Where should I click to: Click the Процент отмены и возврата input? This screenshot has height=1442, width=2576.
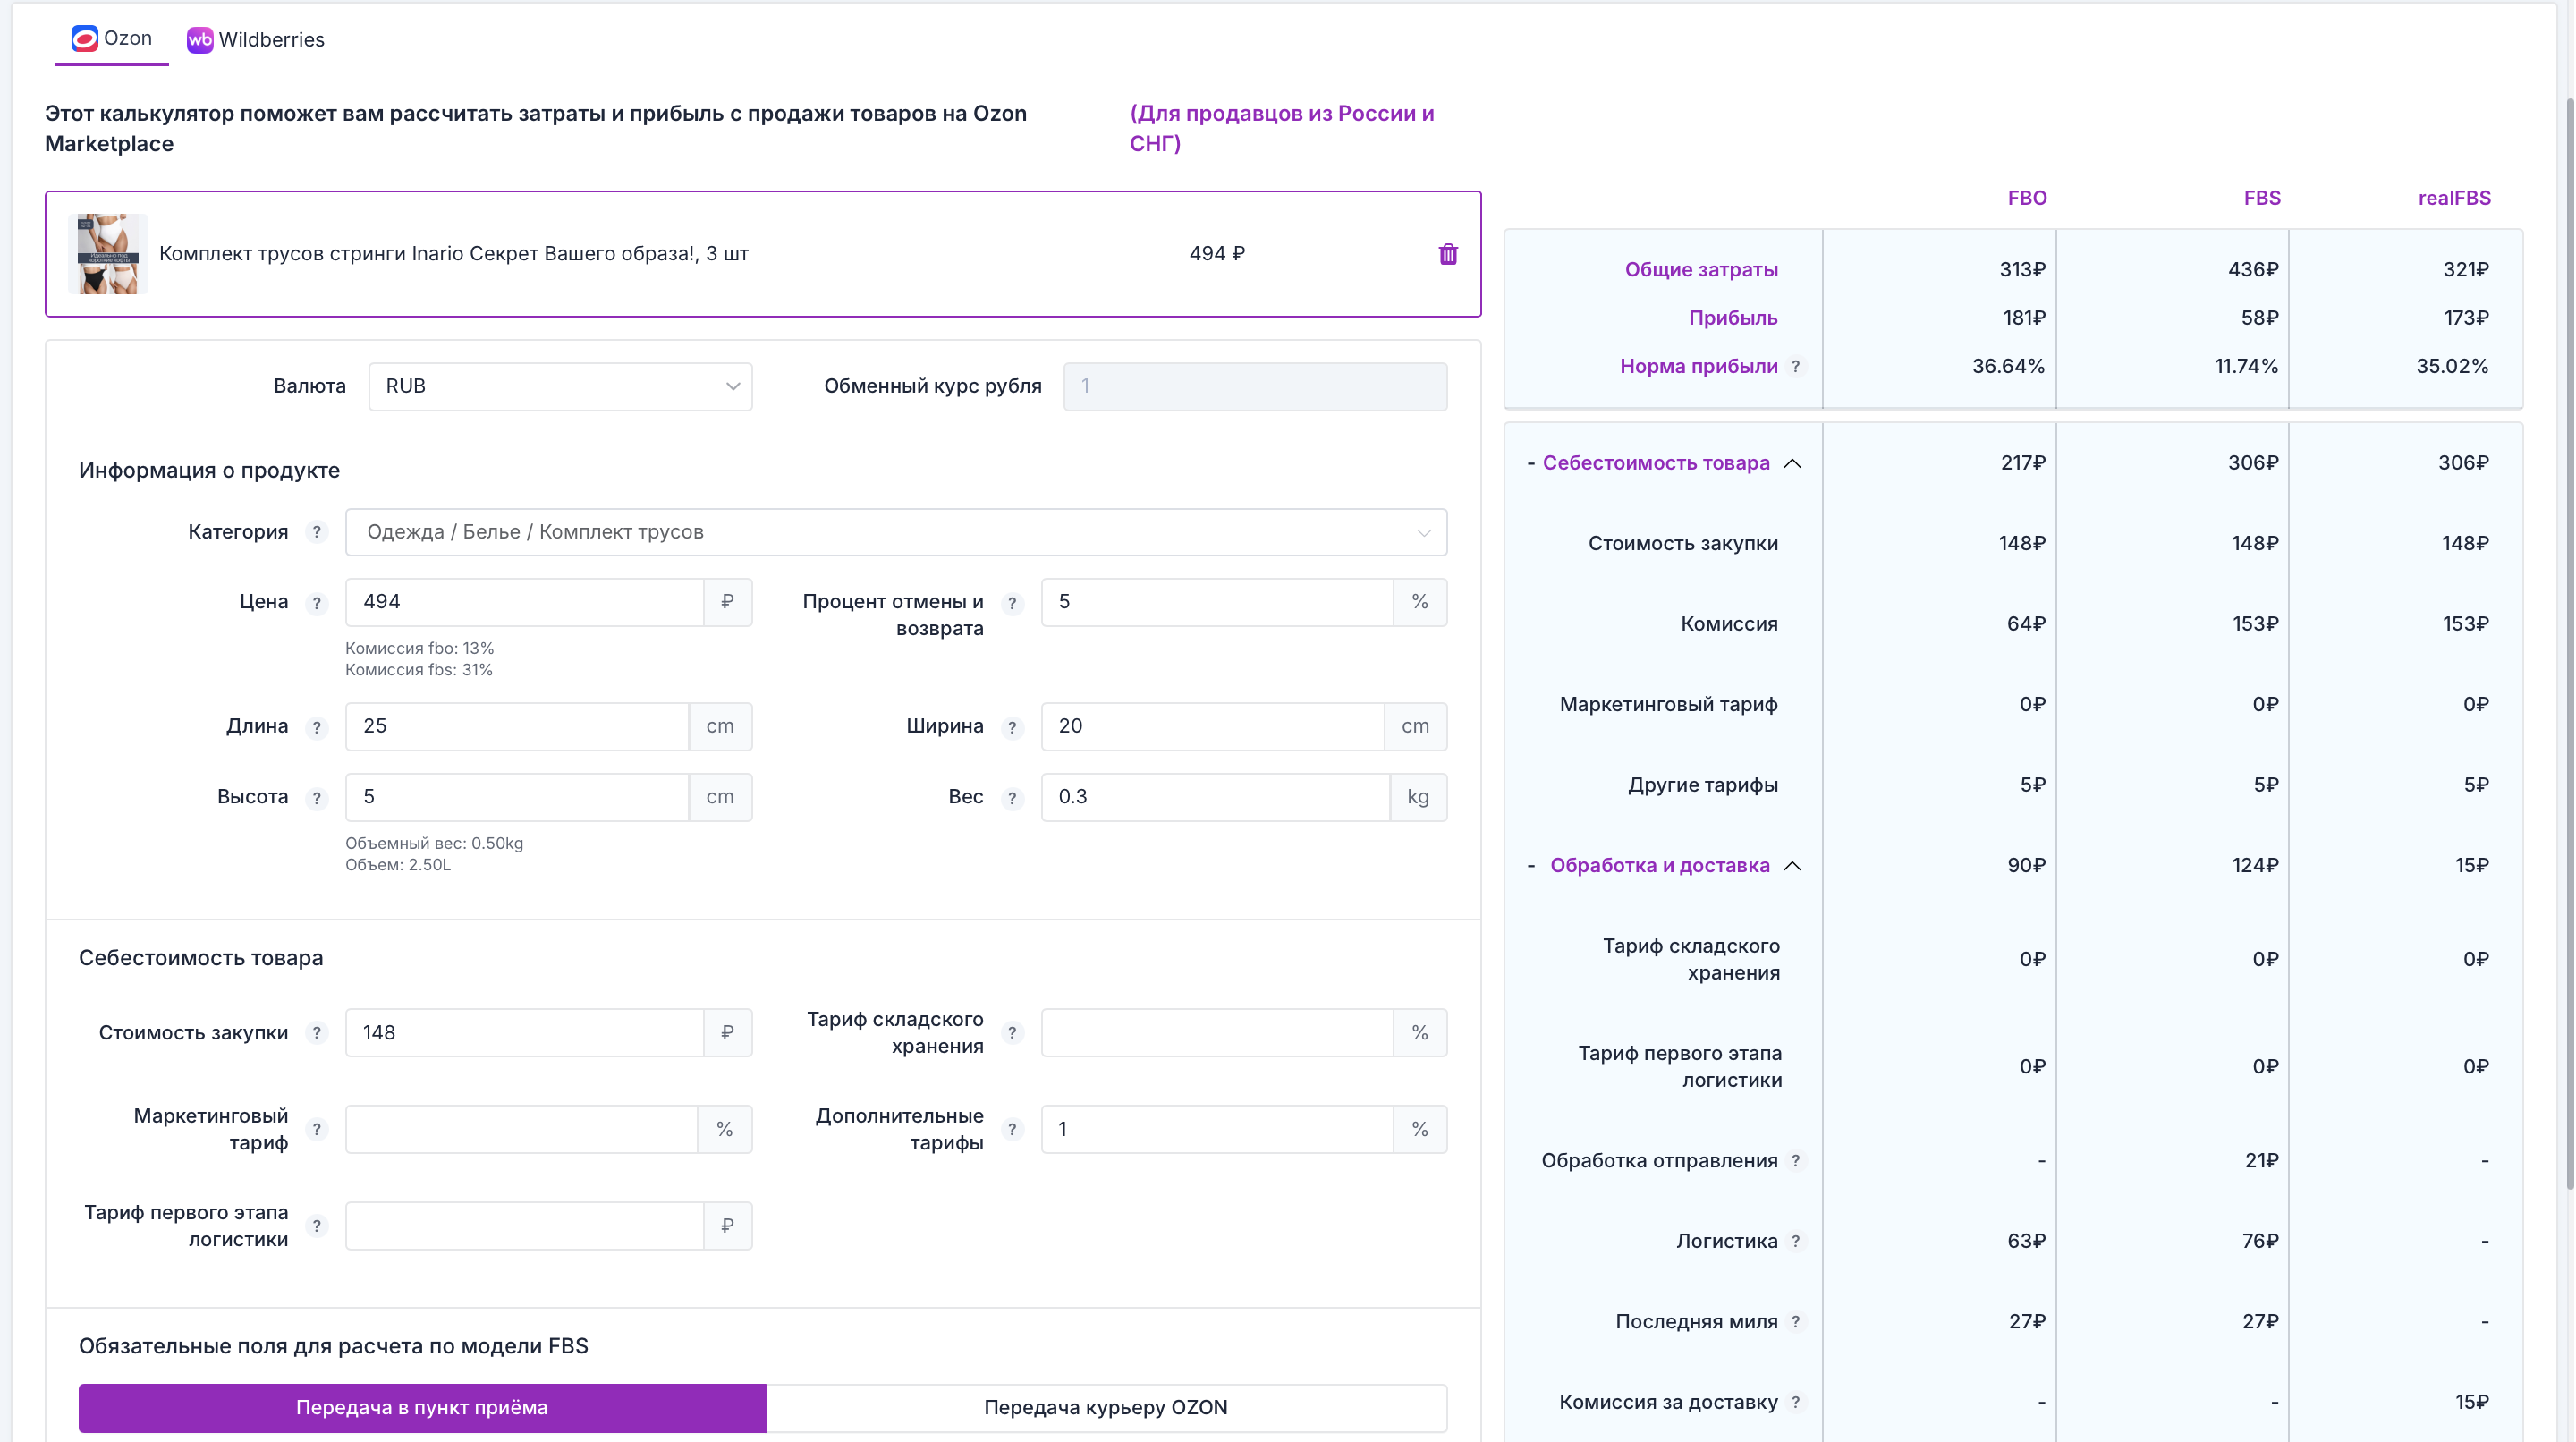(x=1217, y=602)
